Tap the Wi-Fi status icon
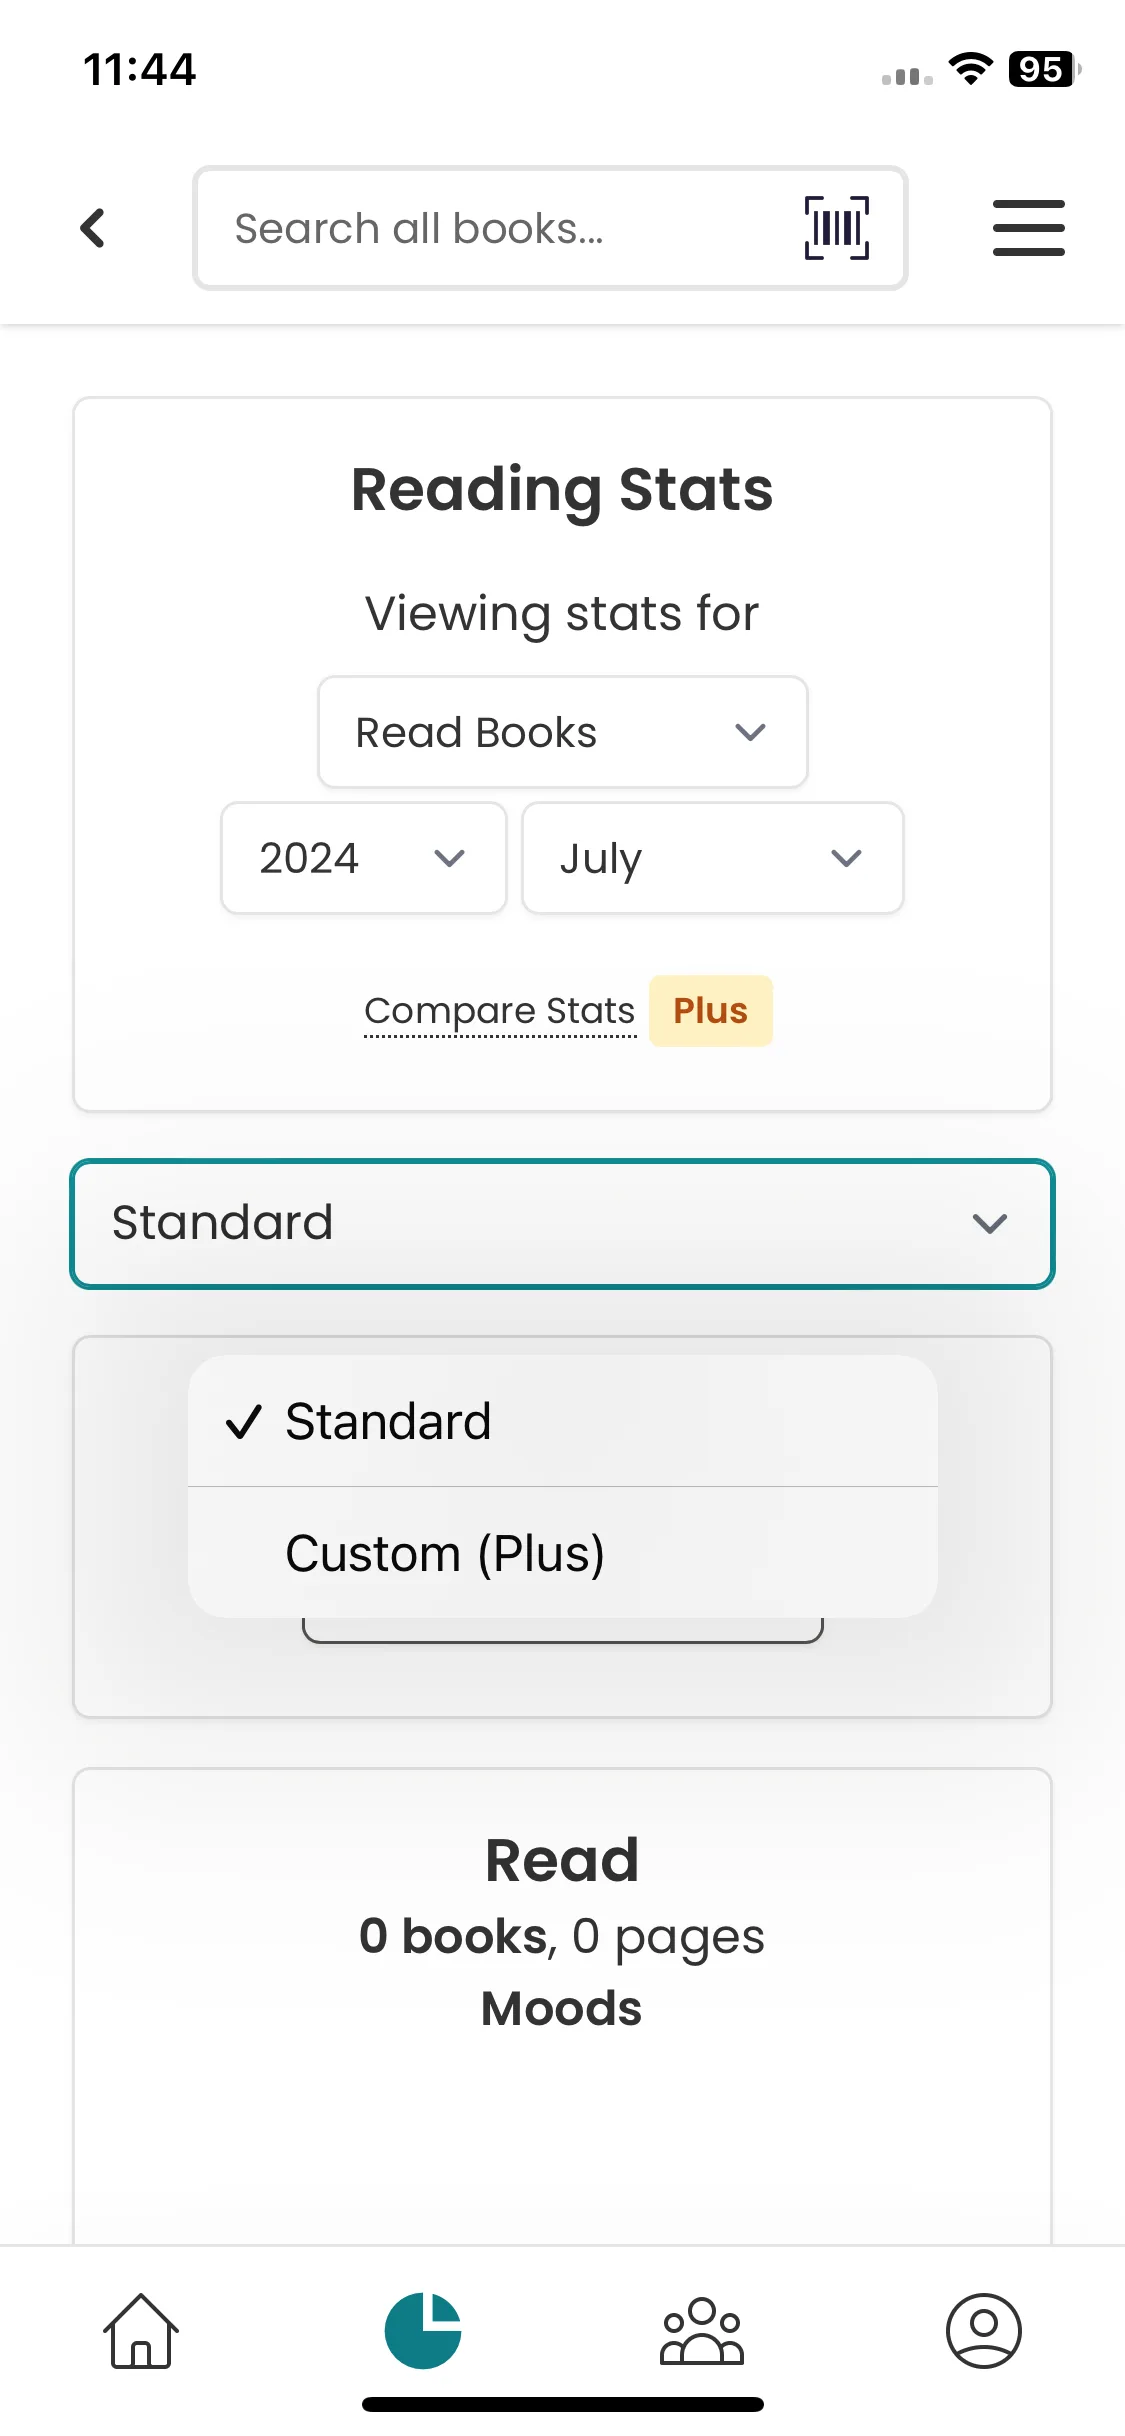The image size is (1125, 2436). pyautogui.click(x=970, y=69)
